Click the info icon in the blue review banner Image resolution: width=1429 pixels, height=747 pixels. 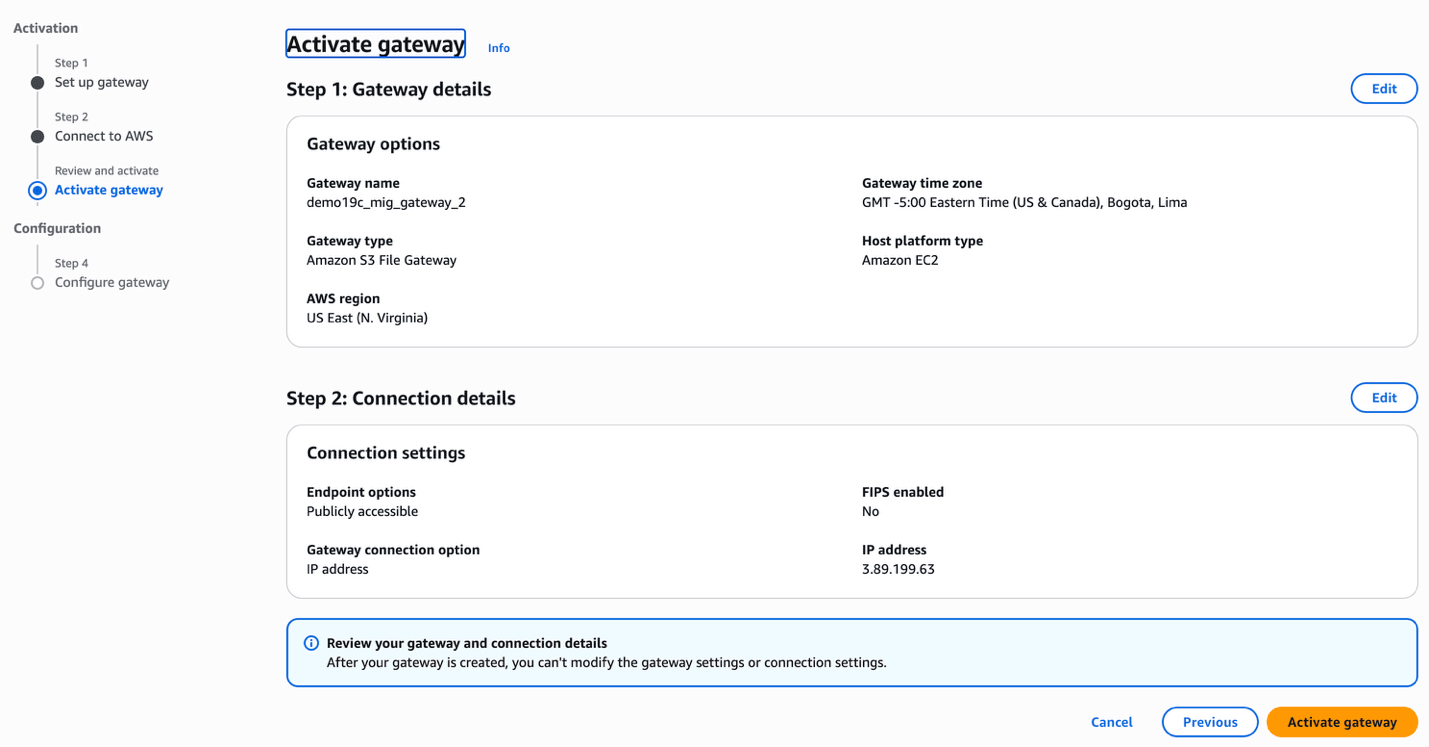tap(311, 643)
